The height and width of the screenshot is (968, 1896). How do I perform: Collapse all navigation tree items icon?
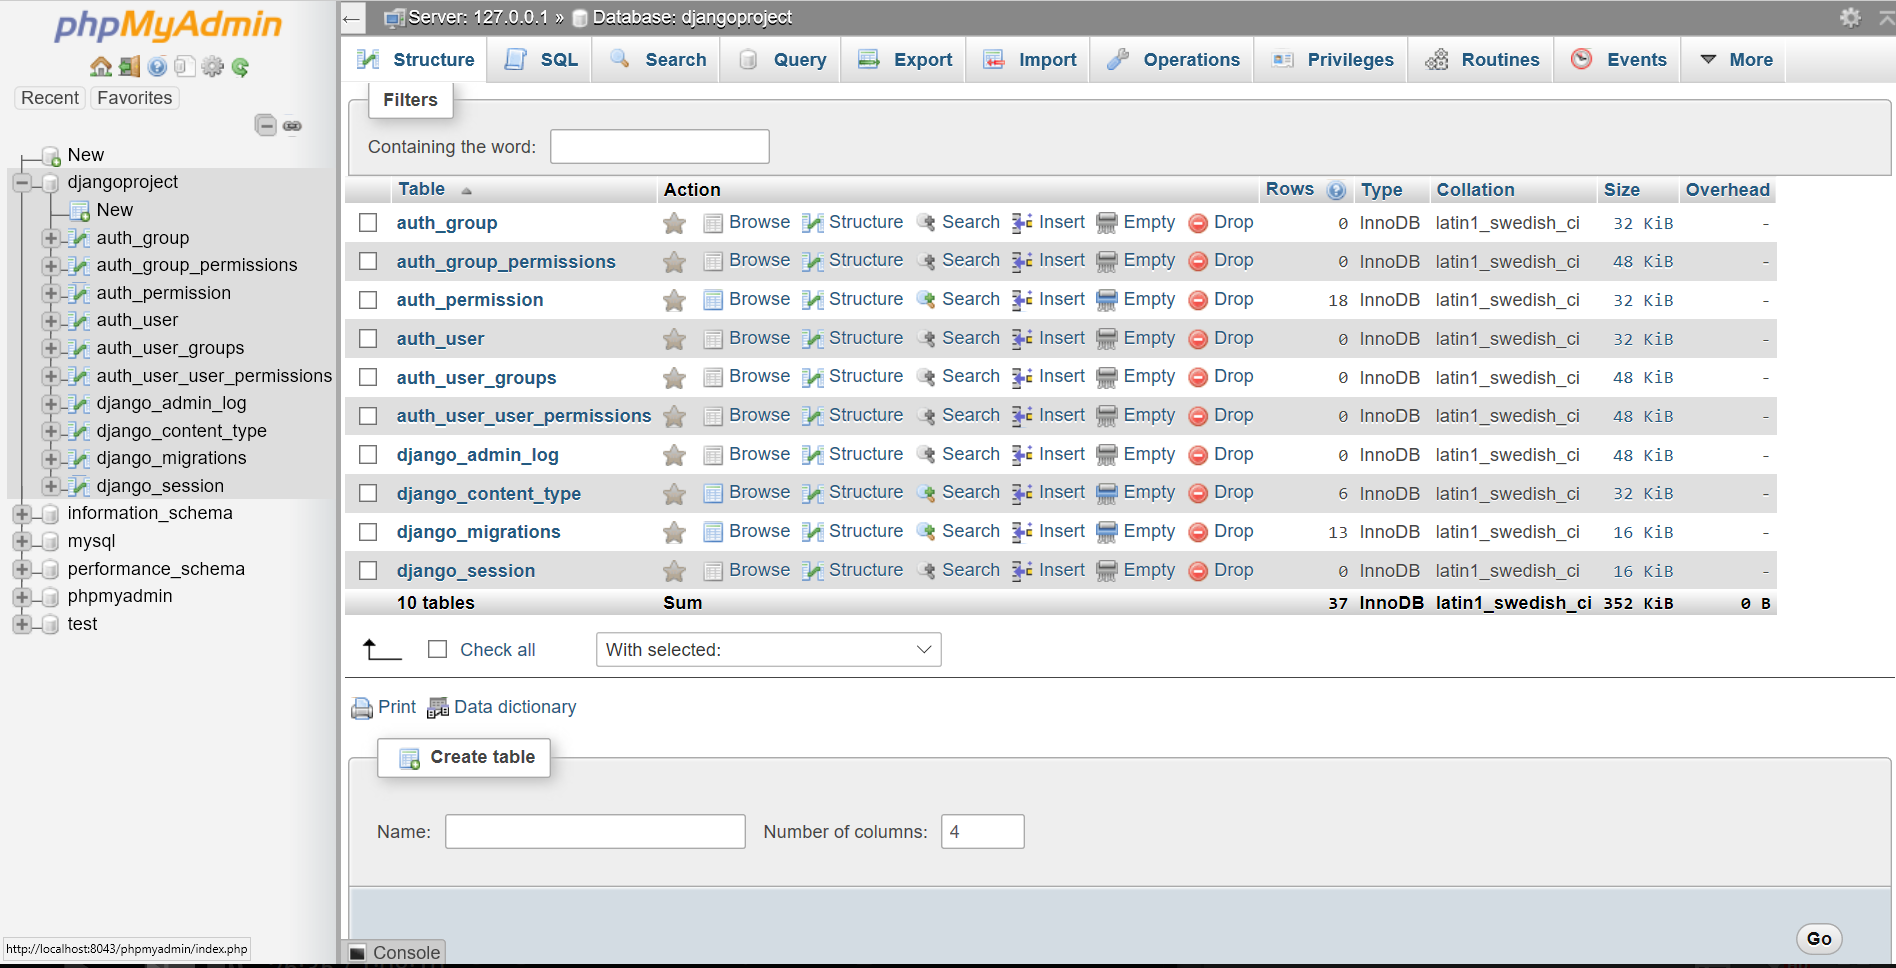(x=265, y=125)
